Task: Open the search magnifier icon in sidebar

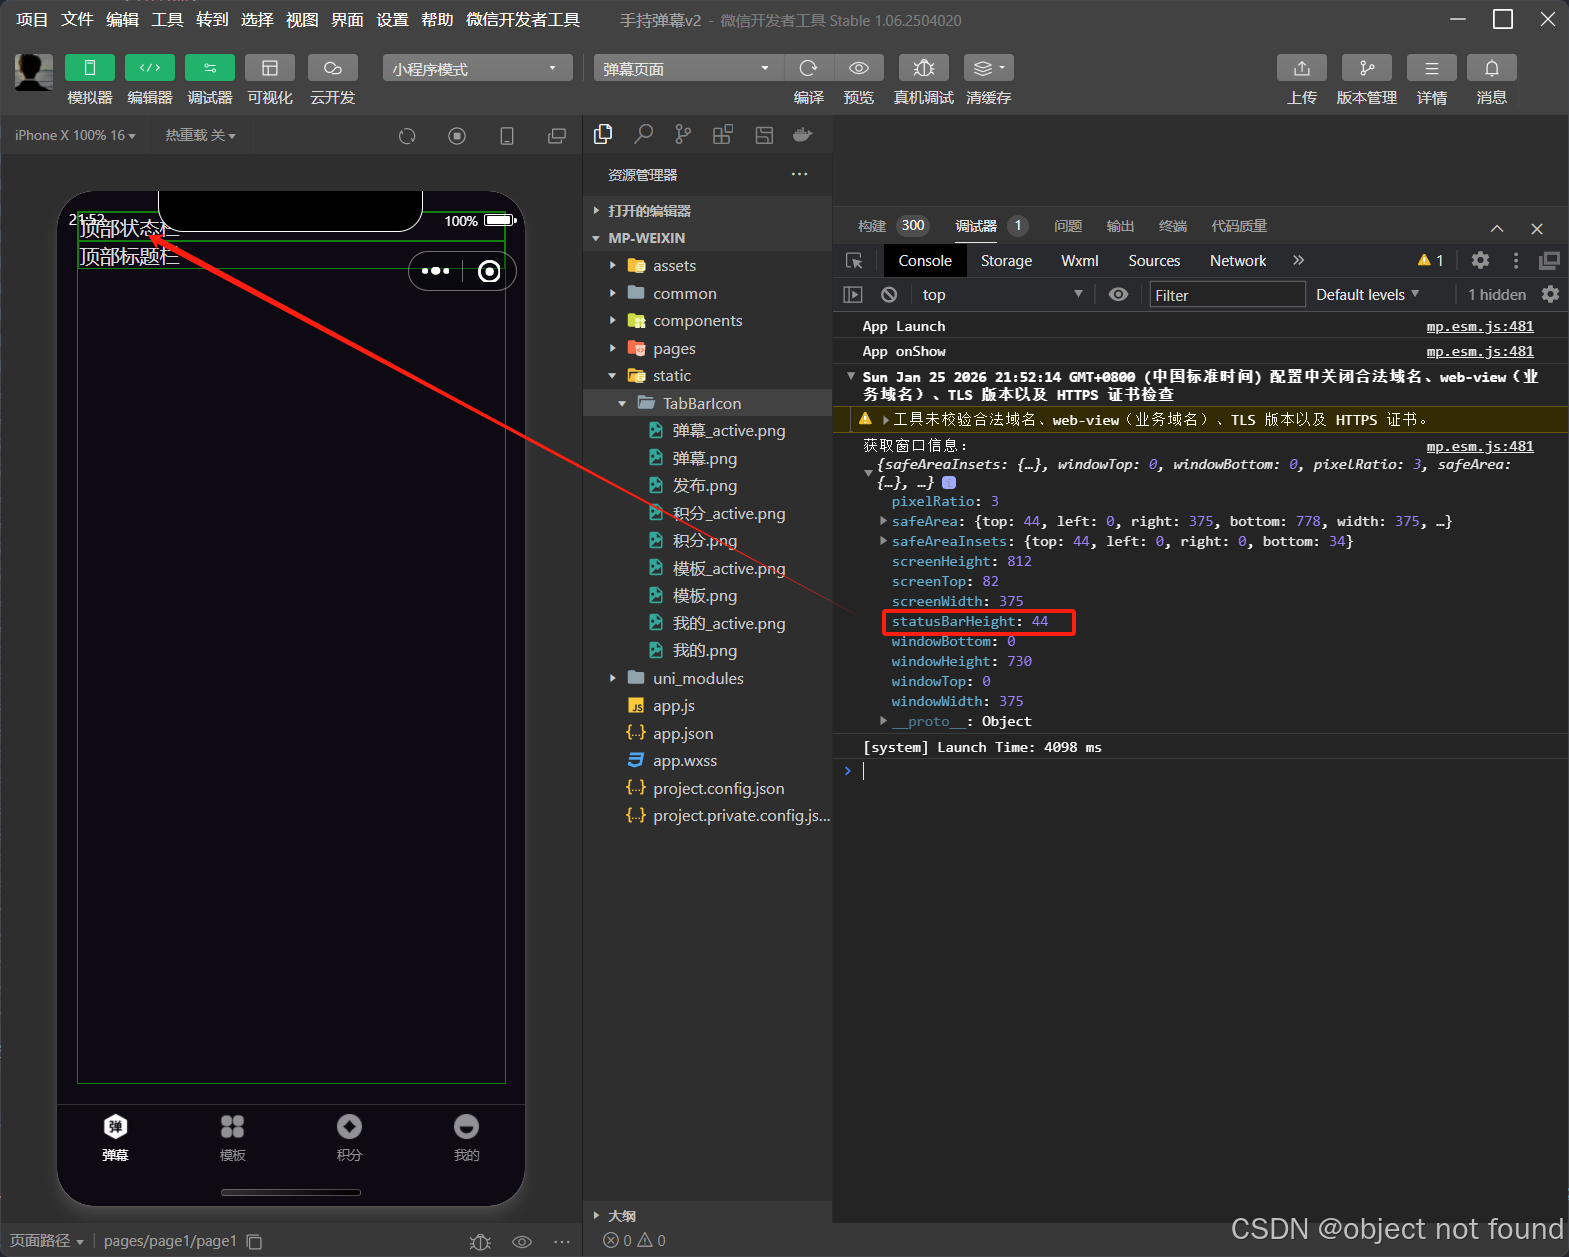Action: tap(644, 134)
